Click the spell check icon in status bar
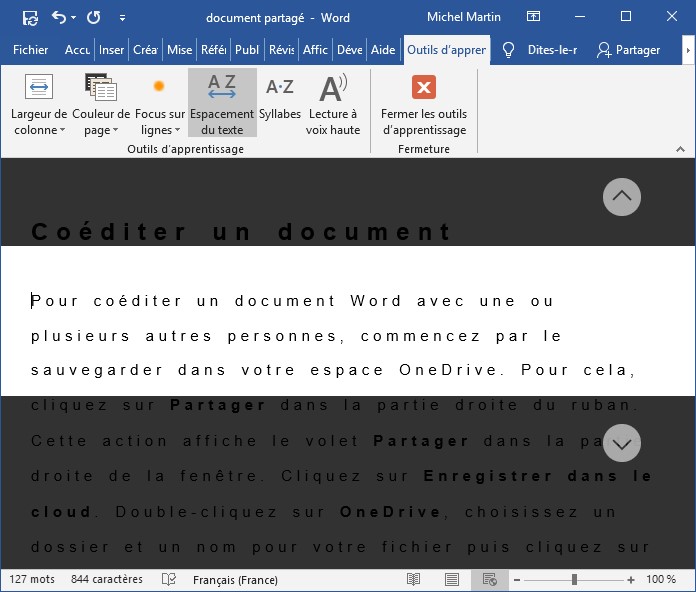Screen dimensions: 696x592 [169, 579]
